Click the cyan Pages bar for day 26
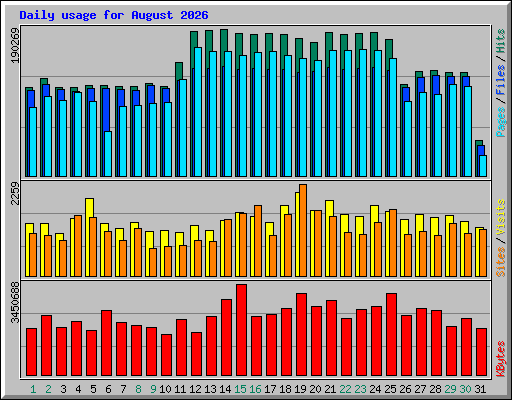 click(408, 139)
